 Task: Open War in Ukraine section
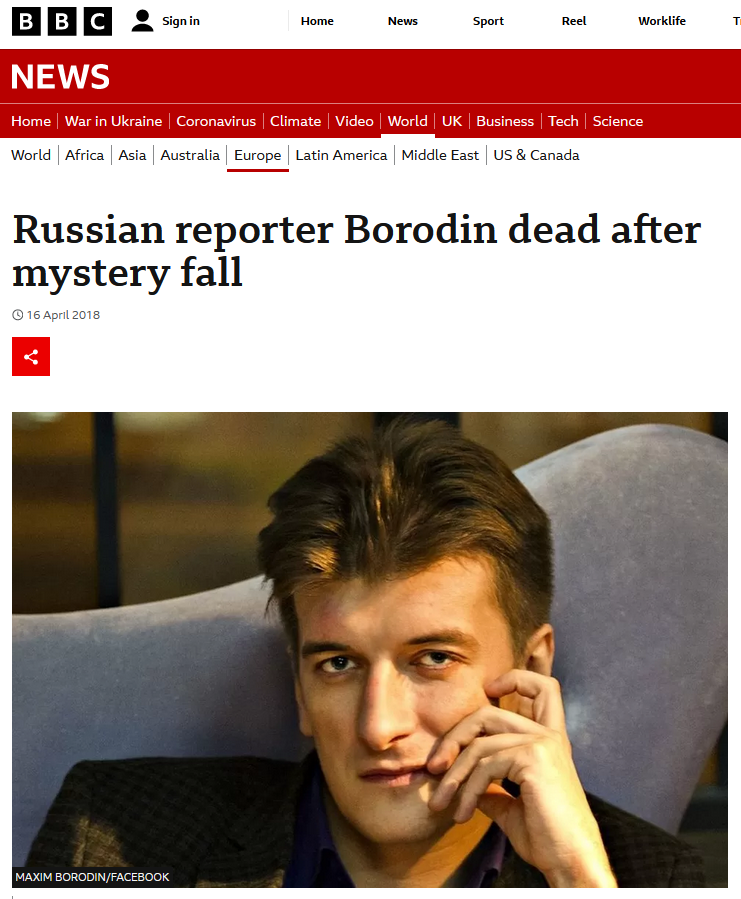click(114, 121)
